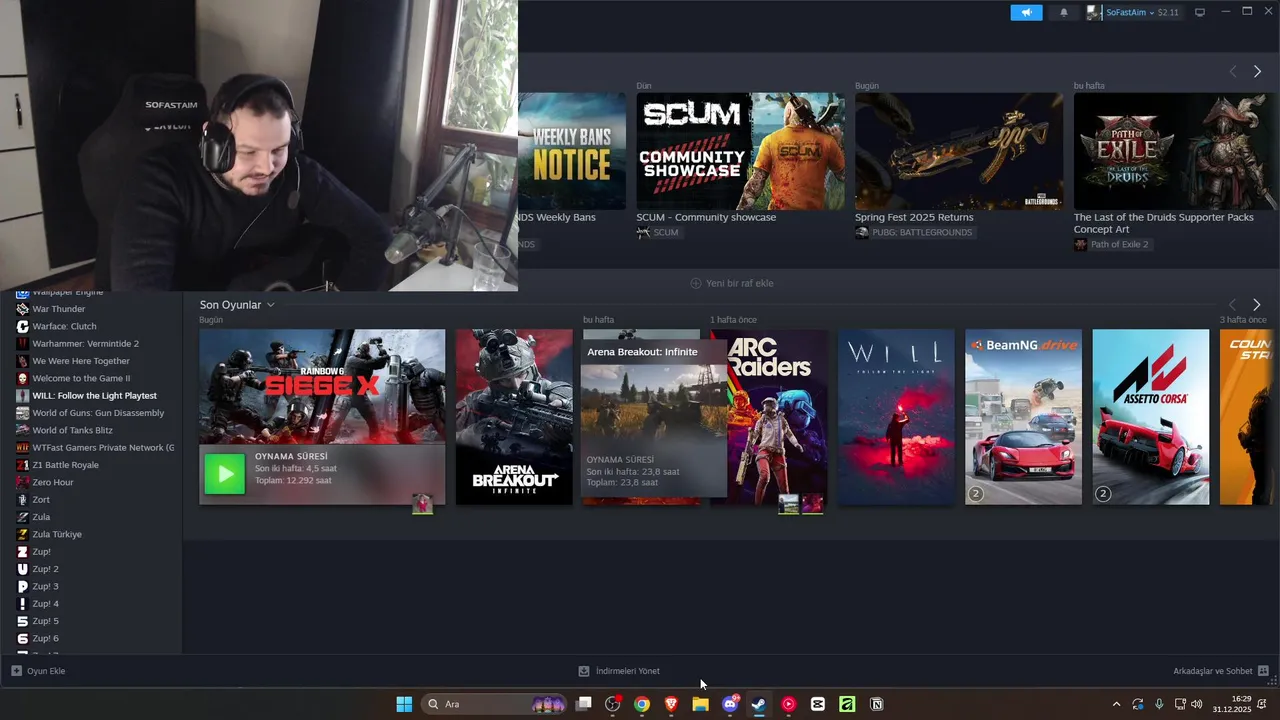Select WILL: Follow the Light Playtest
The width and height of the screenshot is (1280, 720).
click(x=94, y=395)
